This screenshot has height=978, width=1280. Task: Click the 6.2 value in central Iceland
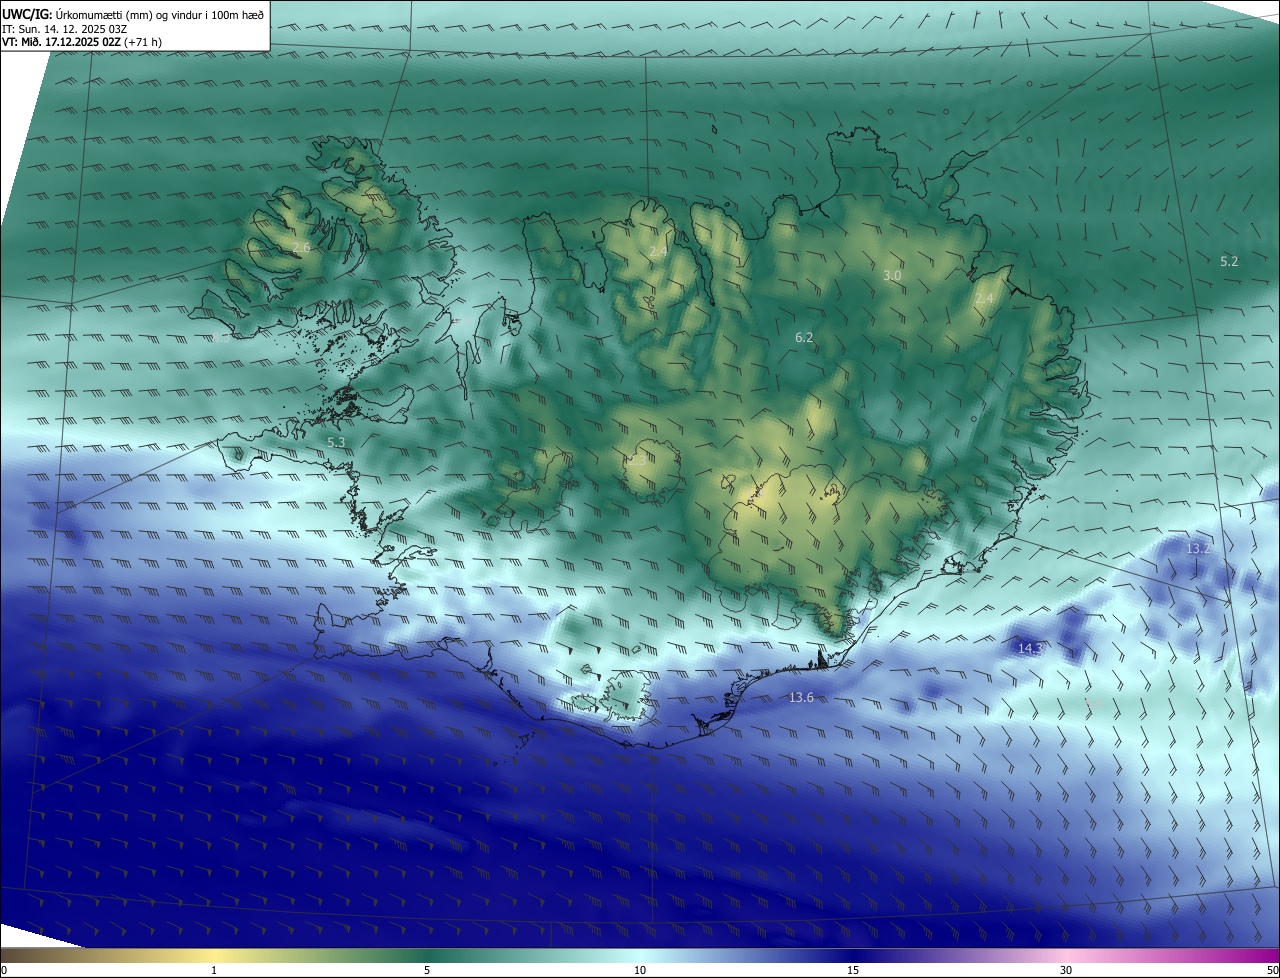tap(804, 338)
